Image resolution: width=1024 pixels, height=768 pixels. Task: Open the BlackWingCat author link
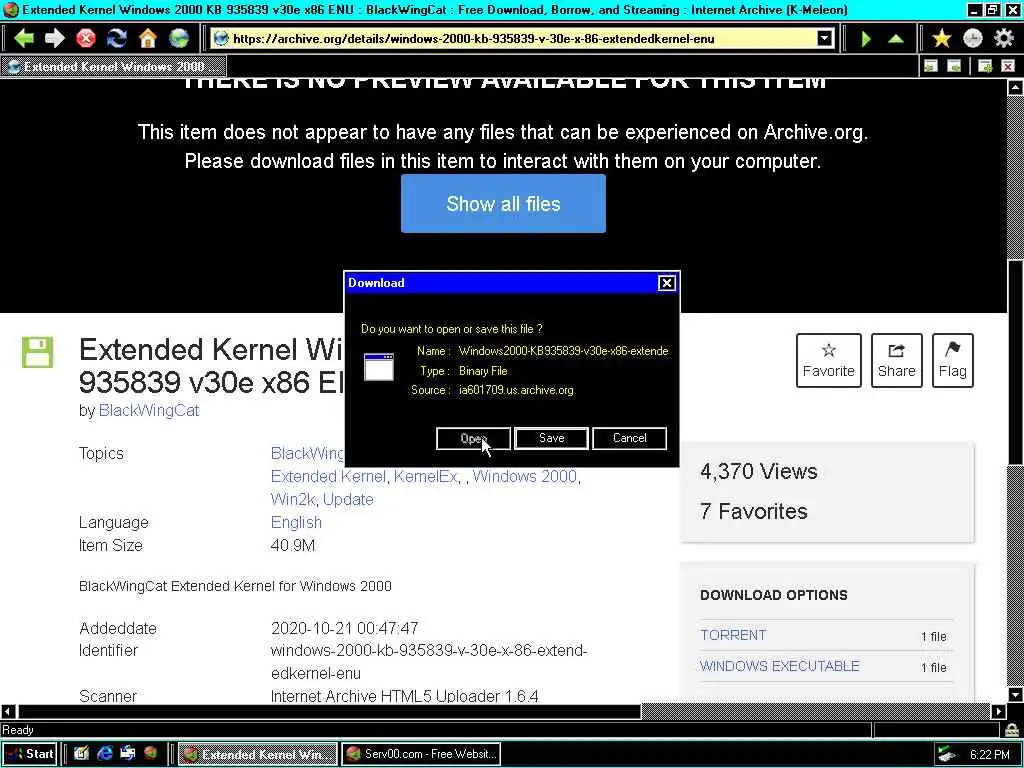point(149,410)
